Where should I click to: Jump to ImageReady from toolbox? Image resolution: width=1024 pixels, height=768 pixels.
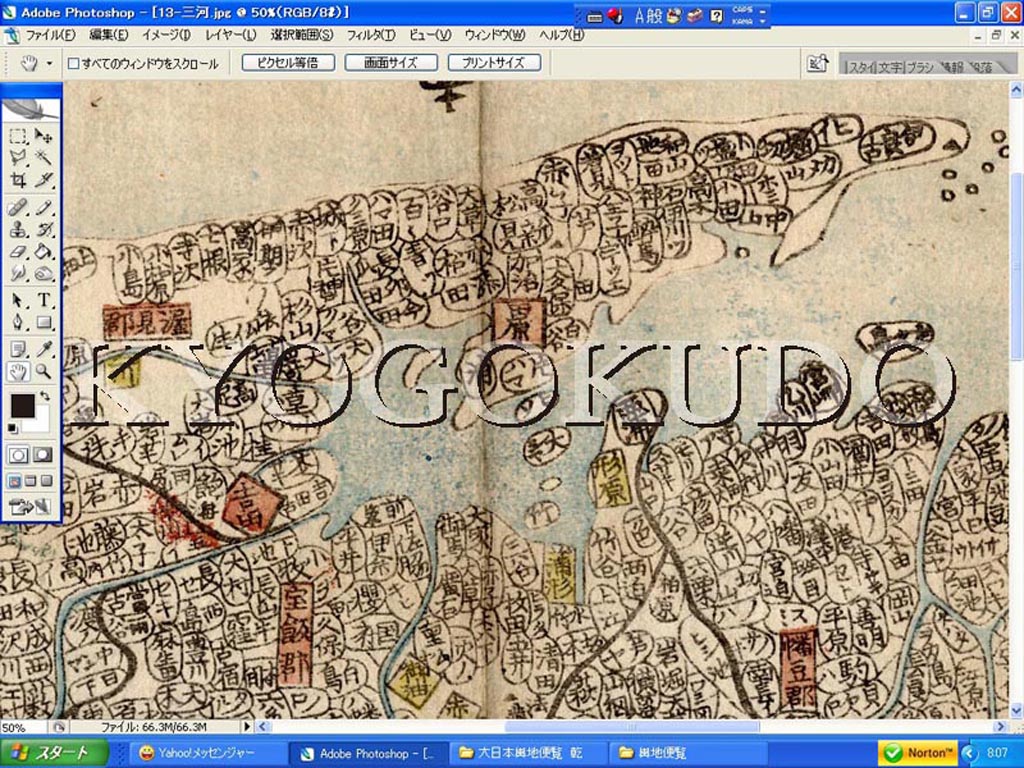click(x=29, y=506)
